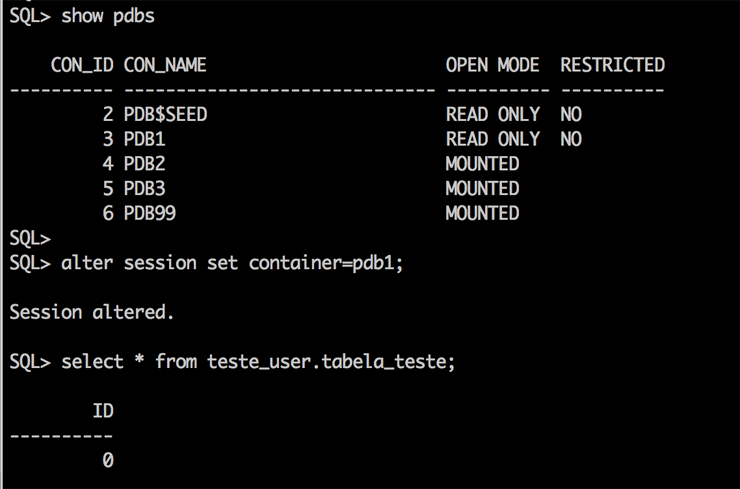This screenshot has height=489, width=740.
Task: Click the ID column header in results
Action: (102, 411)
